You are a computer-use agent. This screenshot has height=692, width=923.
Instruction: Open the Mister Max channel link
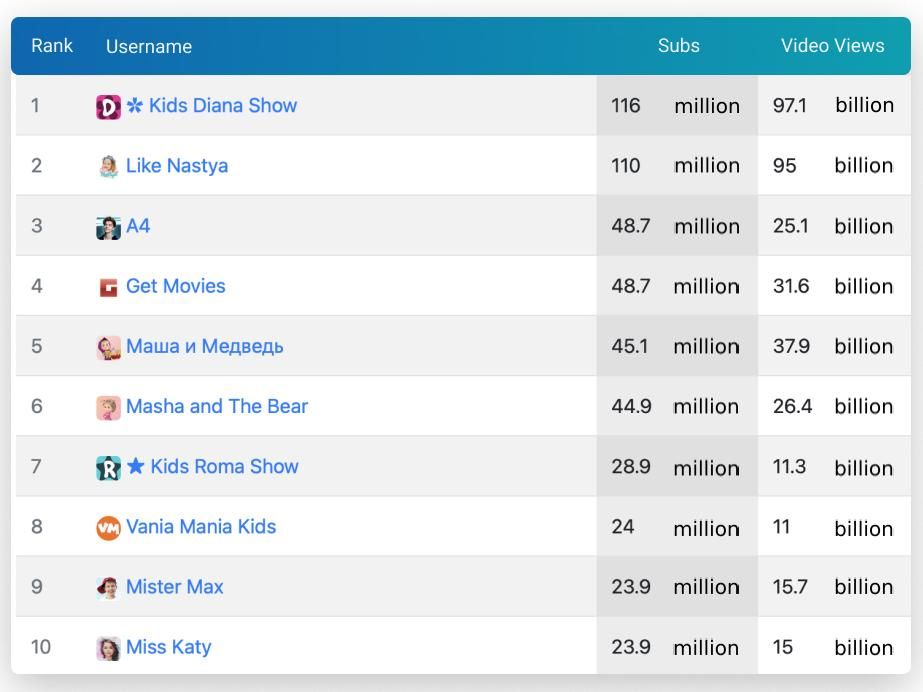[175, 586]
